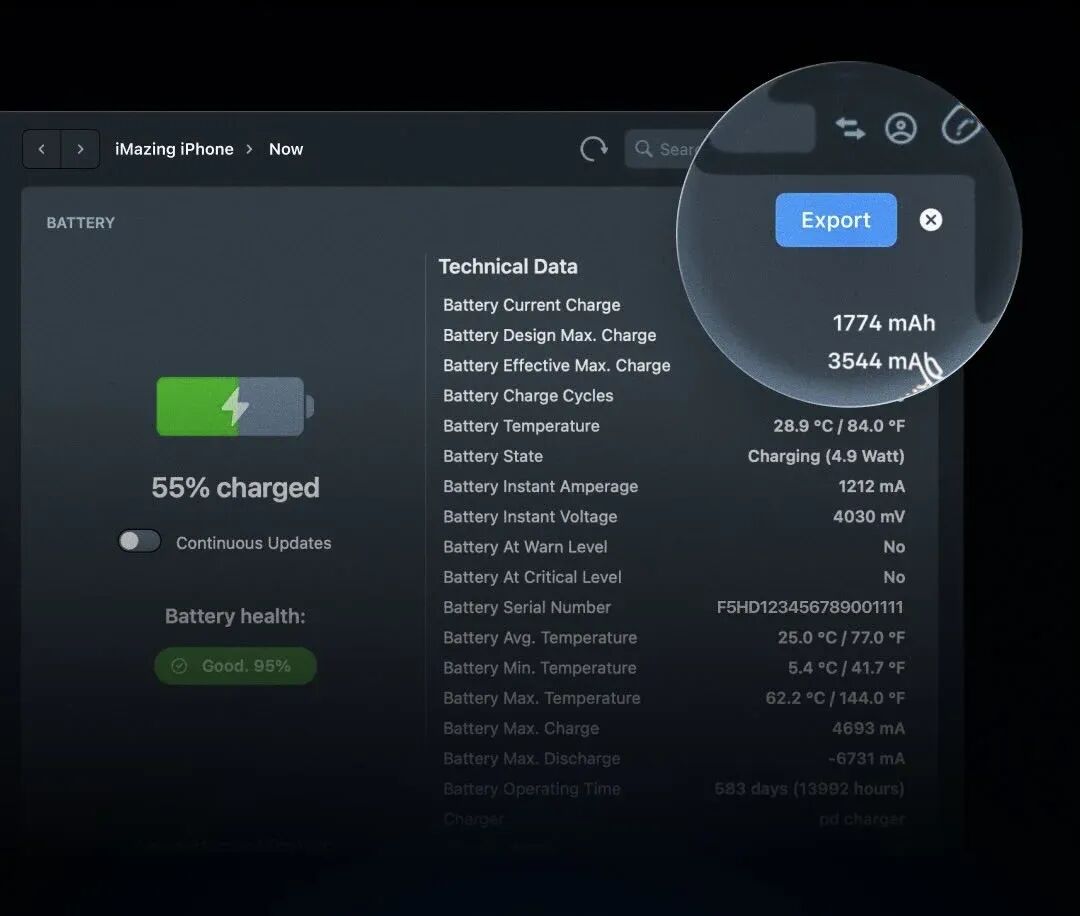Image resolution: width=1080 pixels, height=916 pixels.
Task: Select iMazing iPhone breadcrumb
Action: click(x=174, y=149)
